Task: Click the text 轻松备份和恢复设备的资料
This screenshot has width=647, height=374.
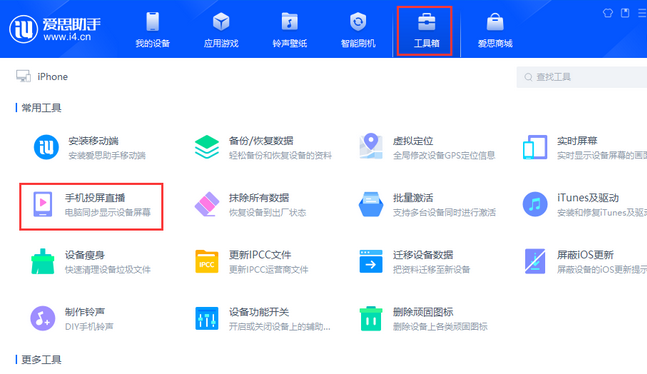Action: tap(280, 155)
